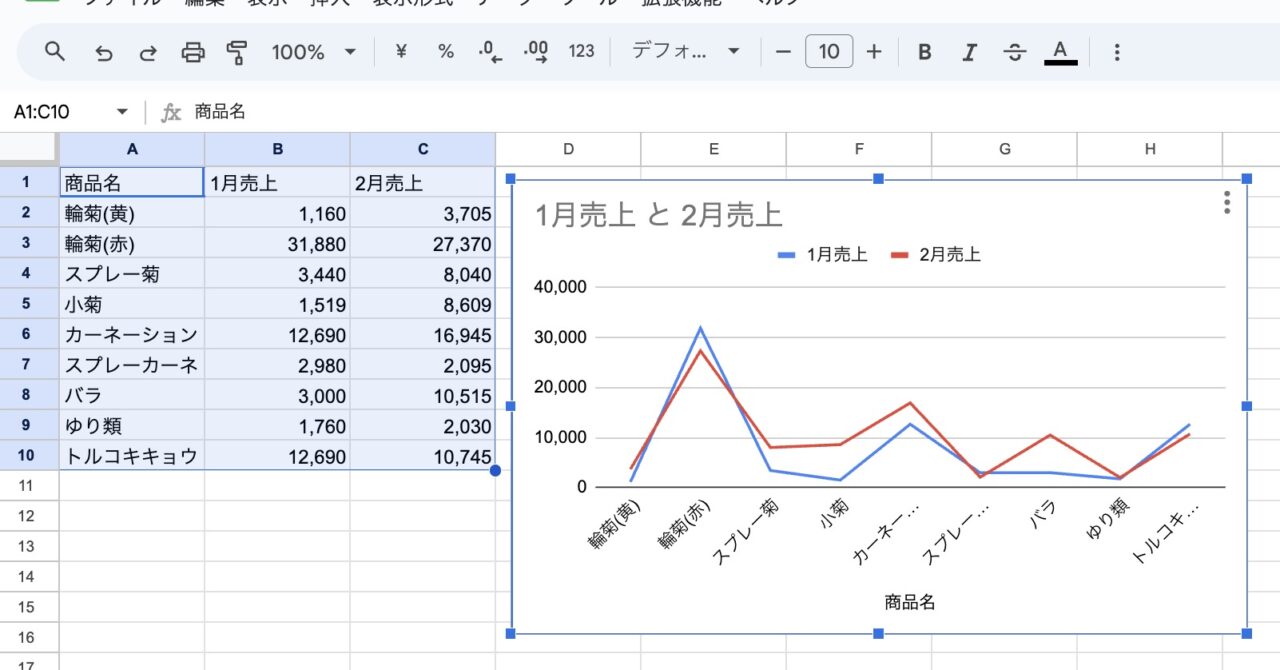Format selection as percent

click(445, 52)
